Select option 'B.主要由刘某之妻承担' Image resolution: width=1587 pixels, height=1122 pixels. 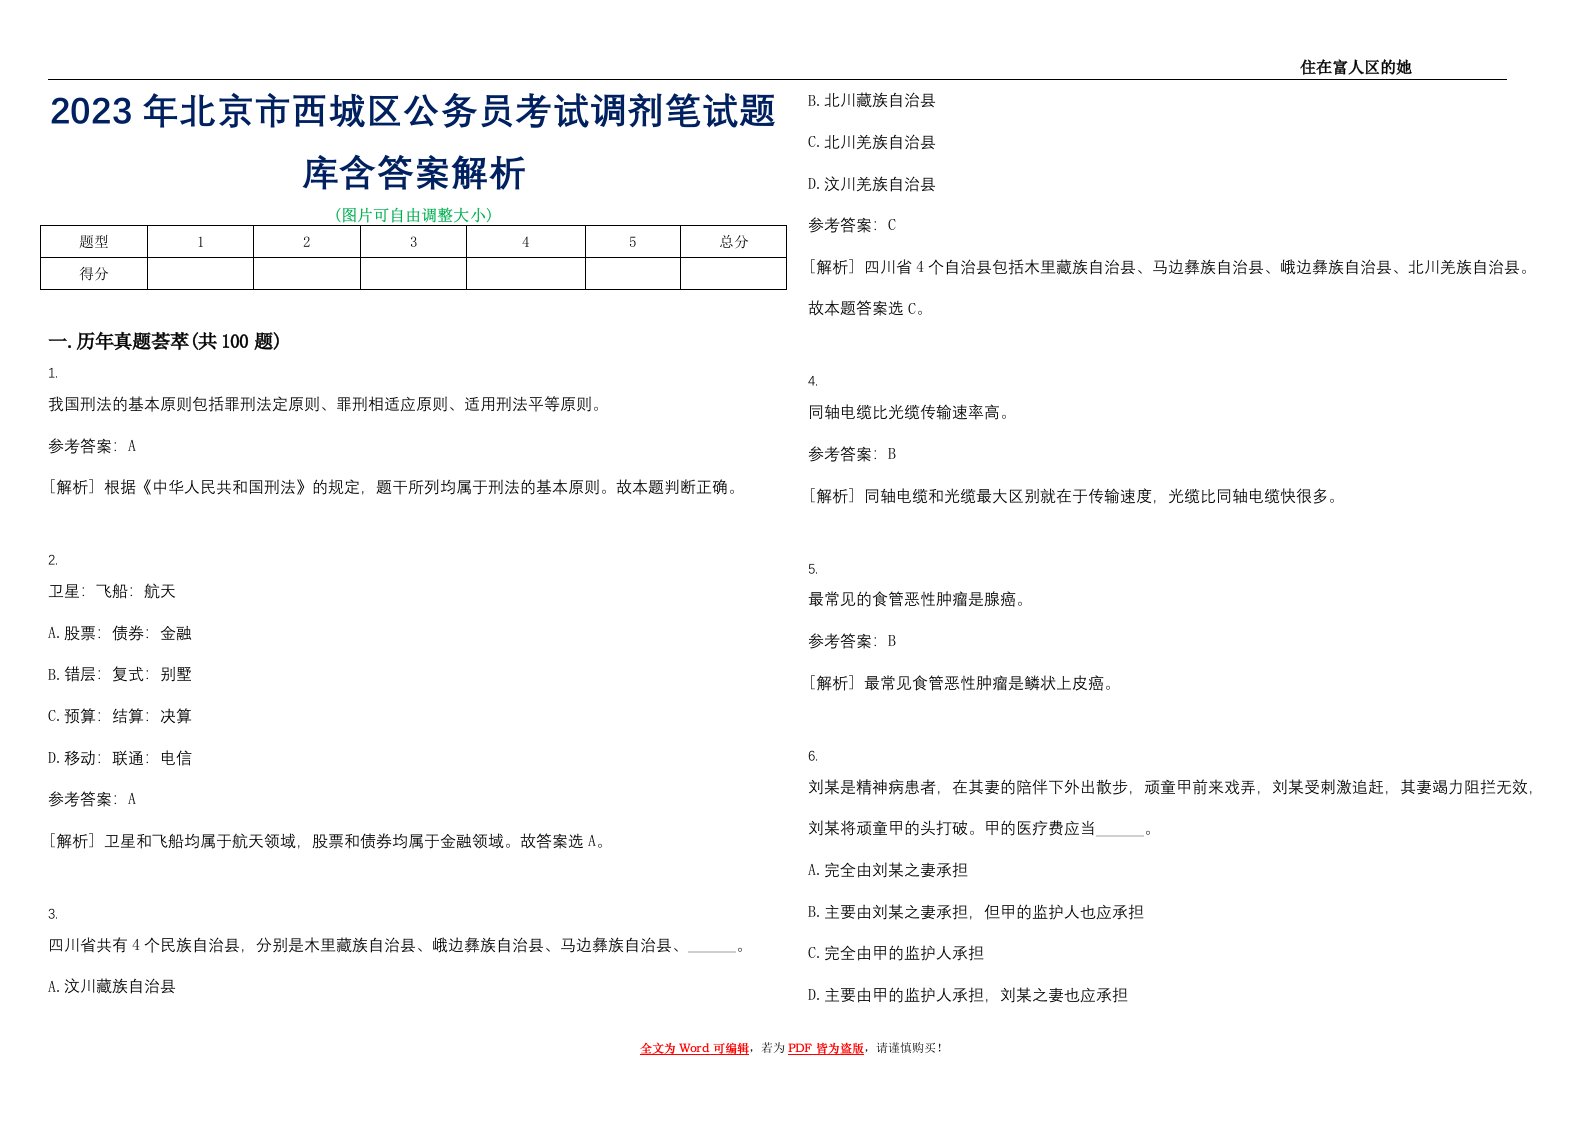976,912
